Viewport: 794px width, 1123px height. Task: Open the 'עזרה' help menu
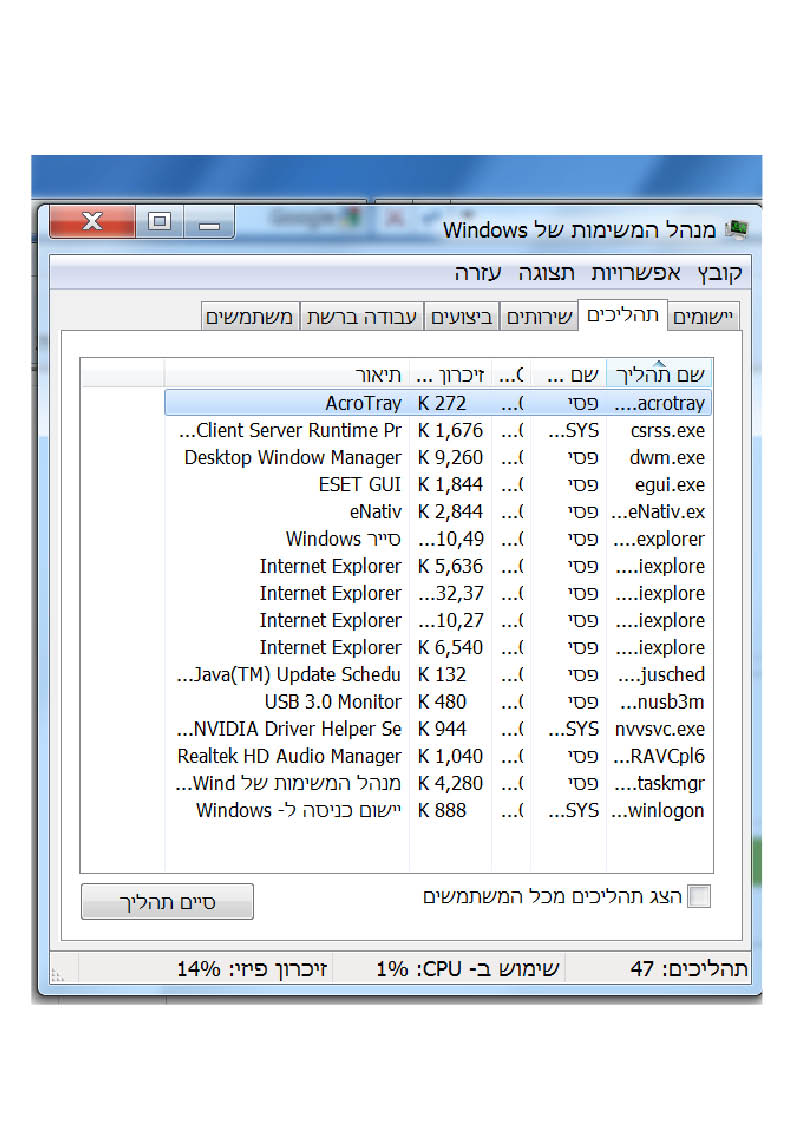coord(478,273)
